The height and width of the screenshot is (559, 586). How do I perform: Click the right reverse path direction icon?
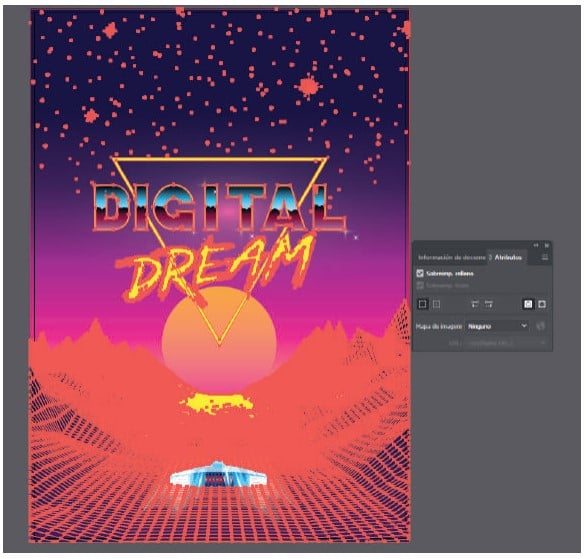[488, 305]
